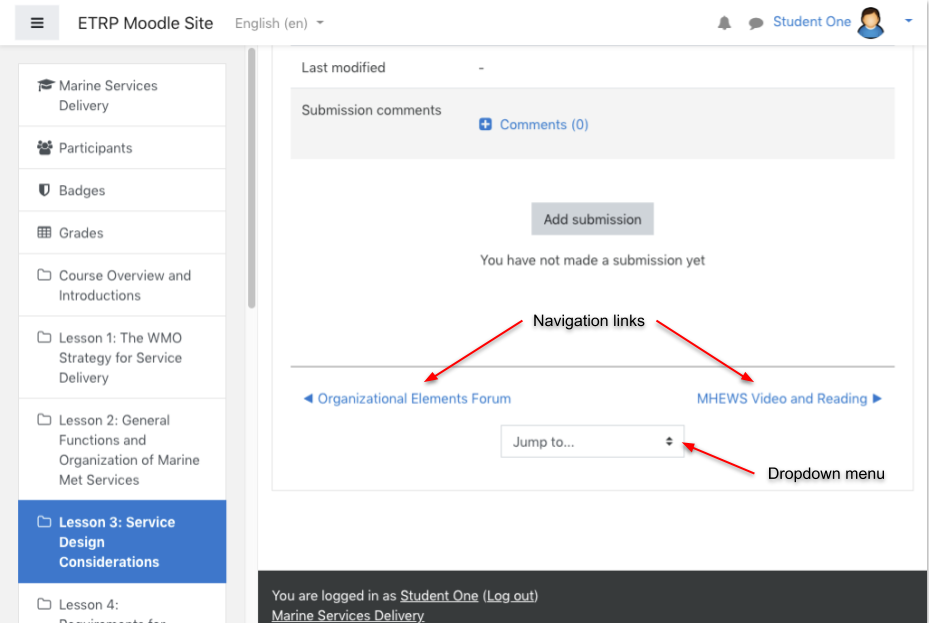Open the user menu dropdown arrow
The width and height of the screenshot is (929, 623).
tap(908, 21)
